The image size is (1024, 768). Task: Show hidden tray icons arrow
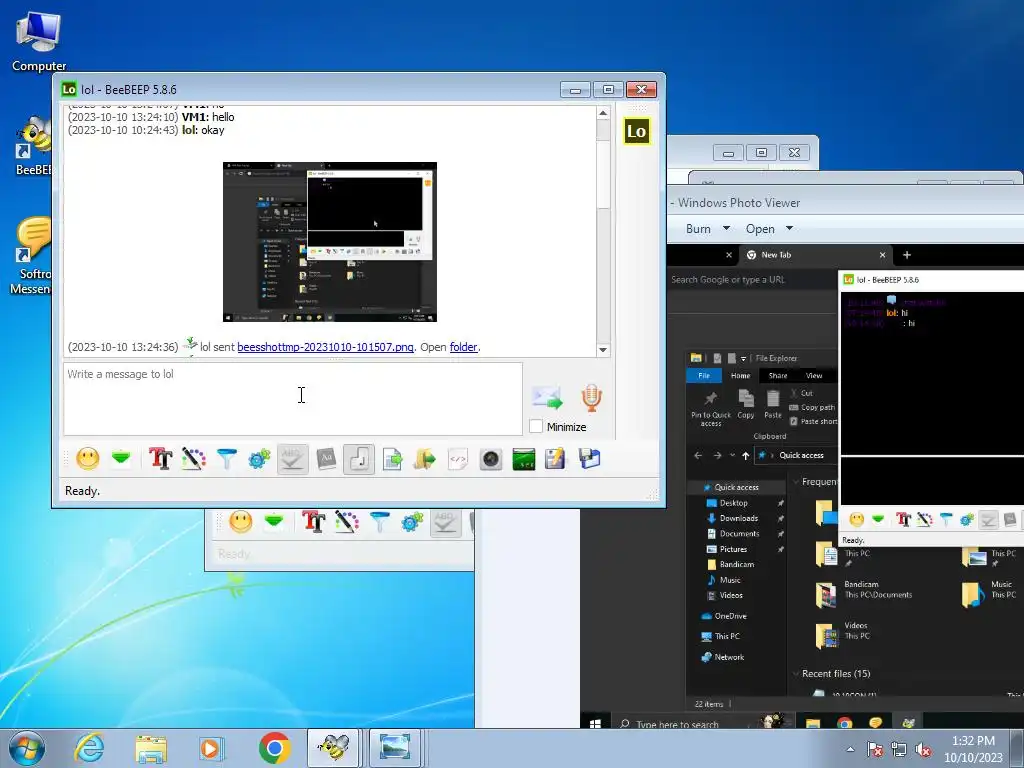pyautogui.click(x=850, y=750)
